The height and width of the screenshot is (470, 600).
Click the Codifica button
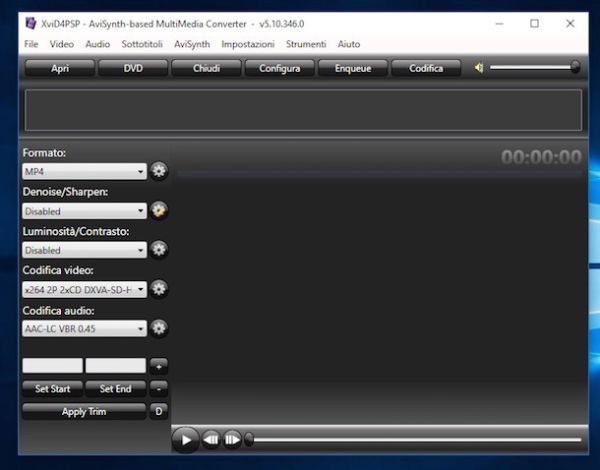point(426,69)
